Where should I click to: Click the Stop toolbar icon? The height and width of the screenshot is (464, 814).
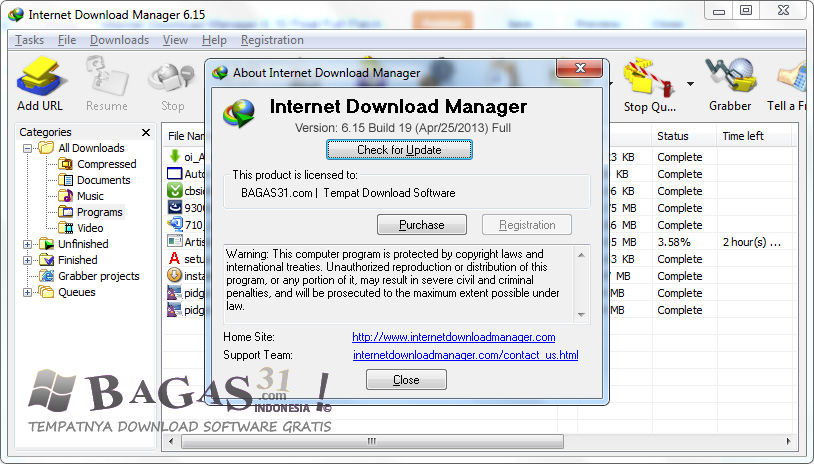[x=172, y=78]
